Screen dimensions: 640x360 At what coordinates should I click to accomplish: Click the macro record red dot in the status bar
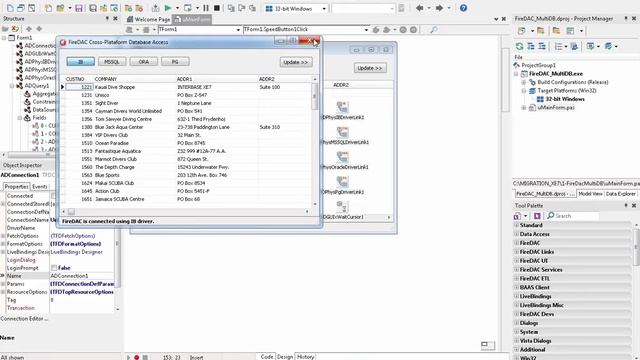137,357
